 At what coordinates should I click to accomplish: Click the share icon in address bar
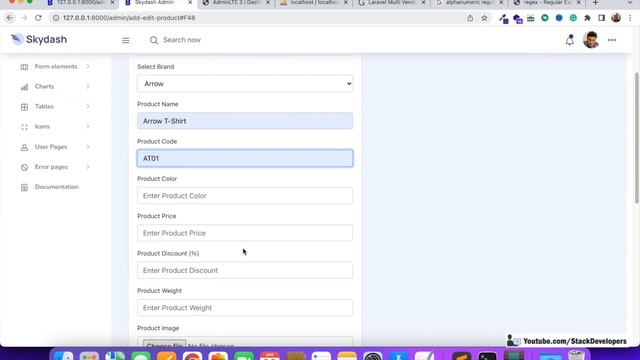[470, 18]
